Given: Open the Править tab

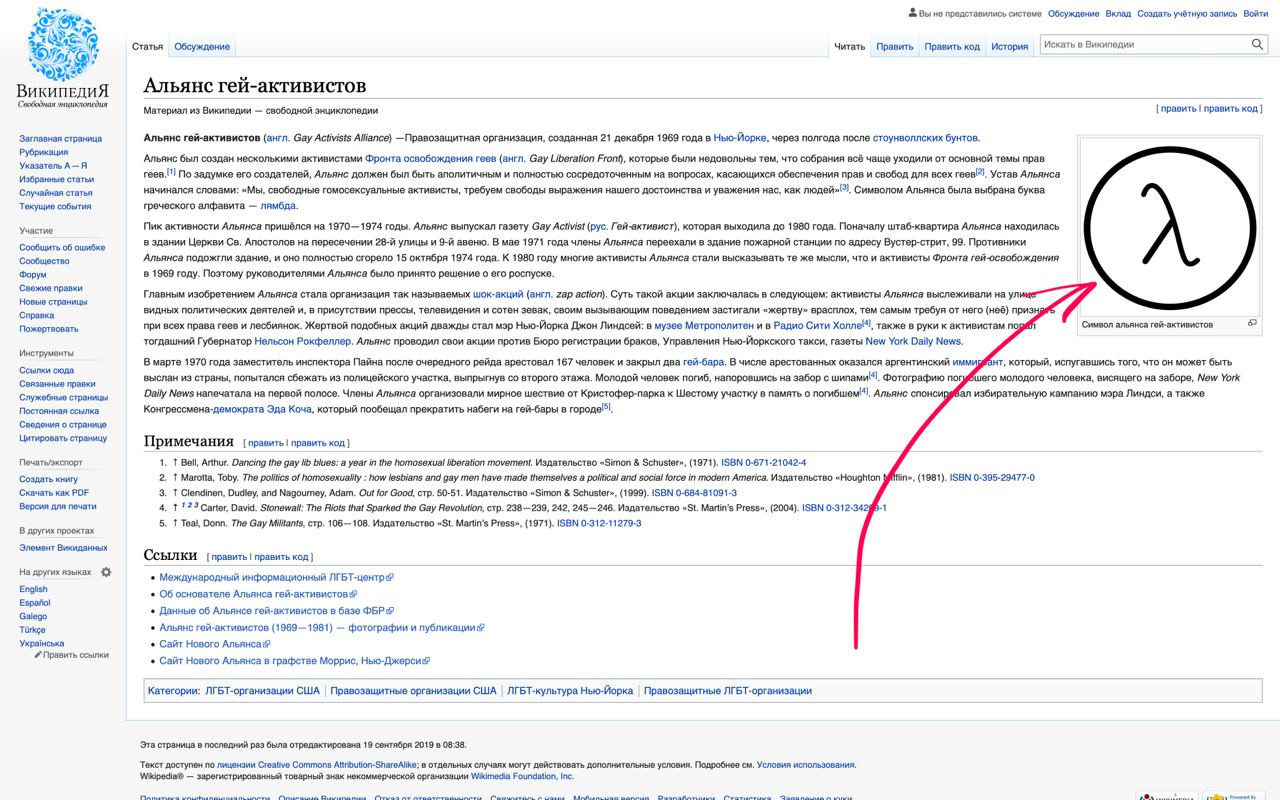Looking at the screenshot, I should [x=895, y=46].
